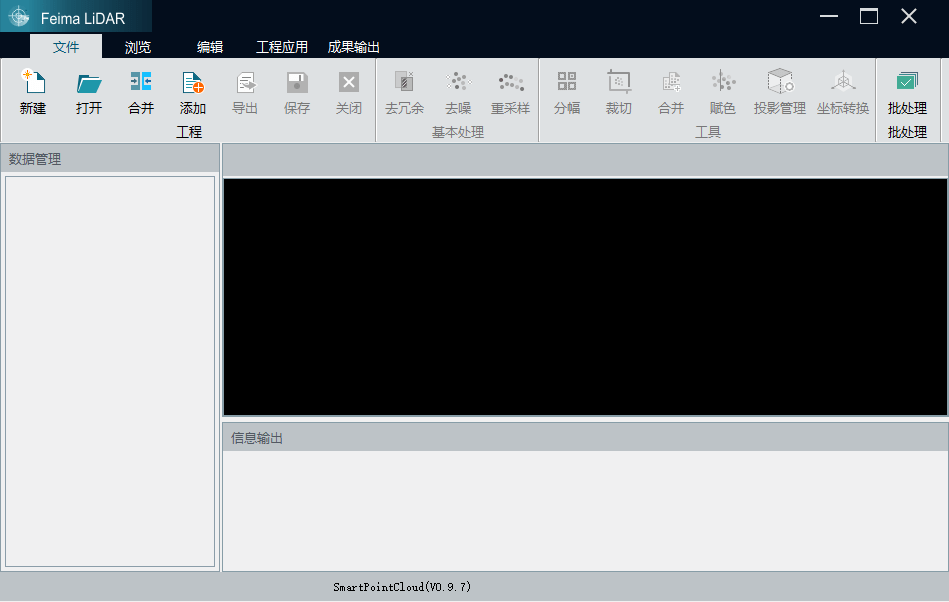Click the 信息输出 panel header
The image size is (949, 602).
[585, 437]
